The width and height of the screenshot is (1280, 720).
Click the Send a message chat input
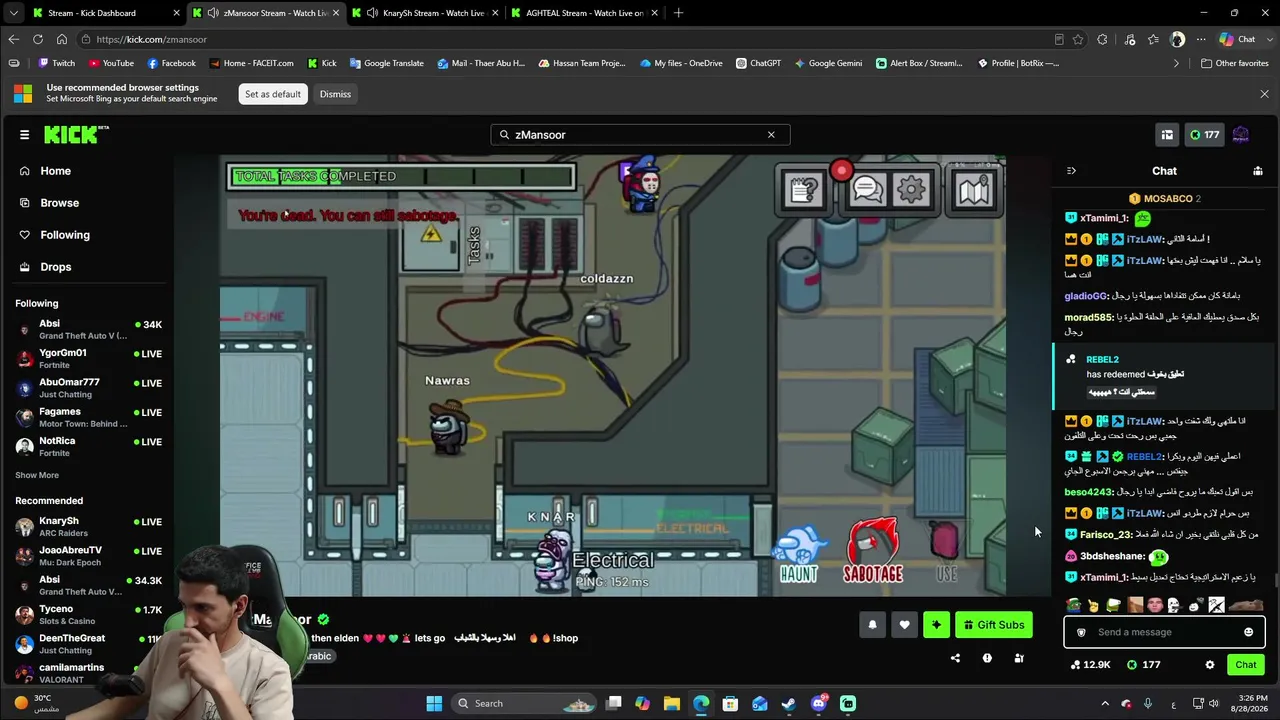1165,632
